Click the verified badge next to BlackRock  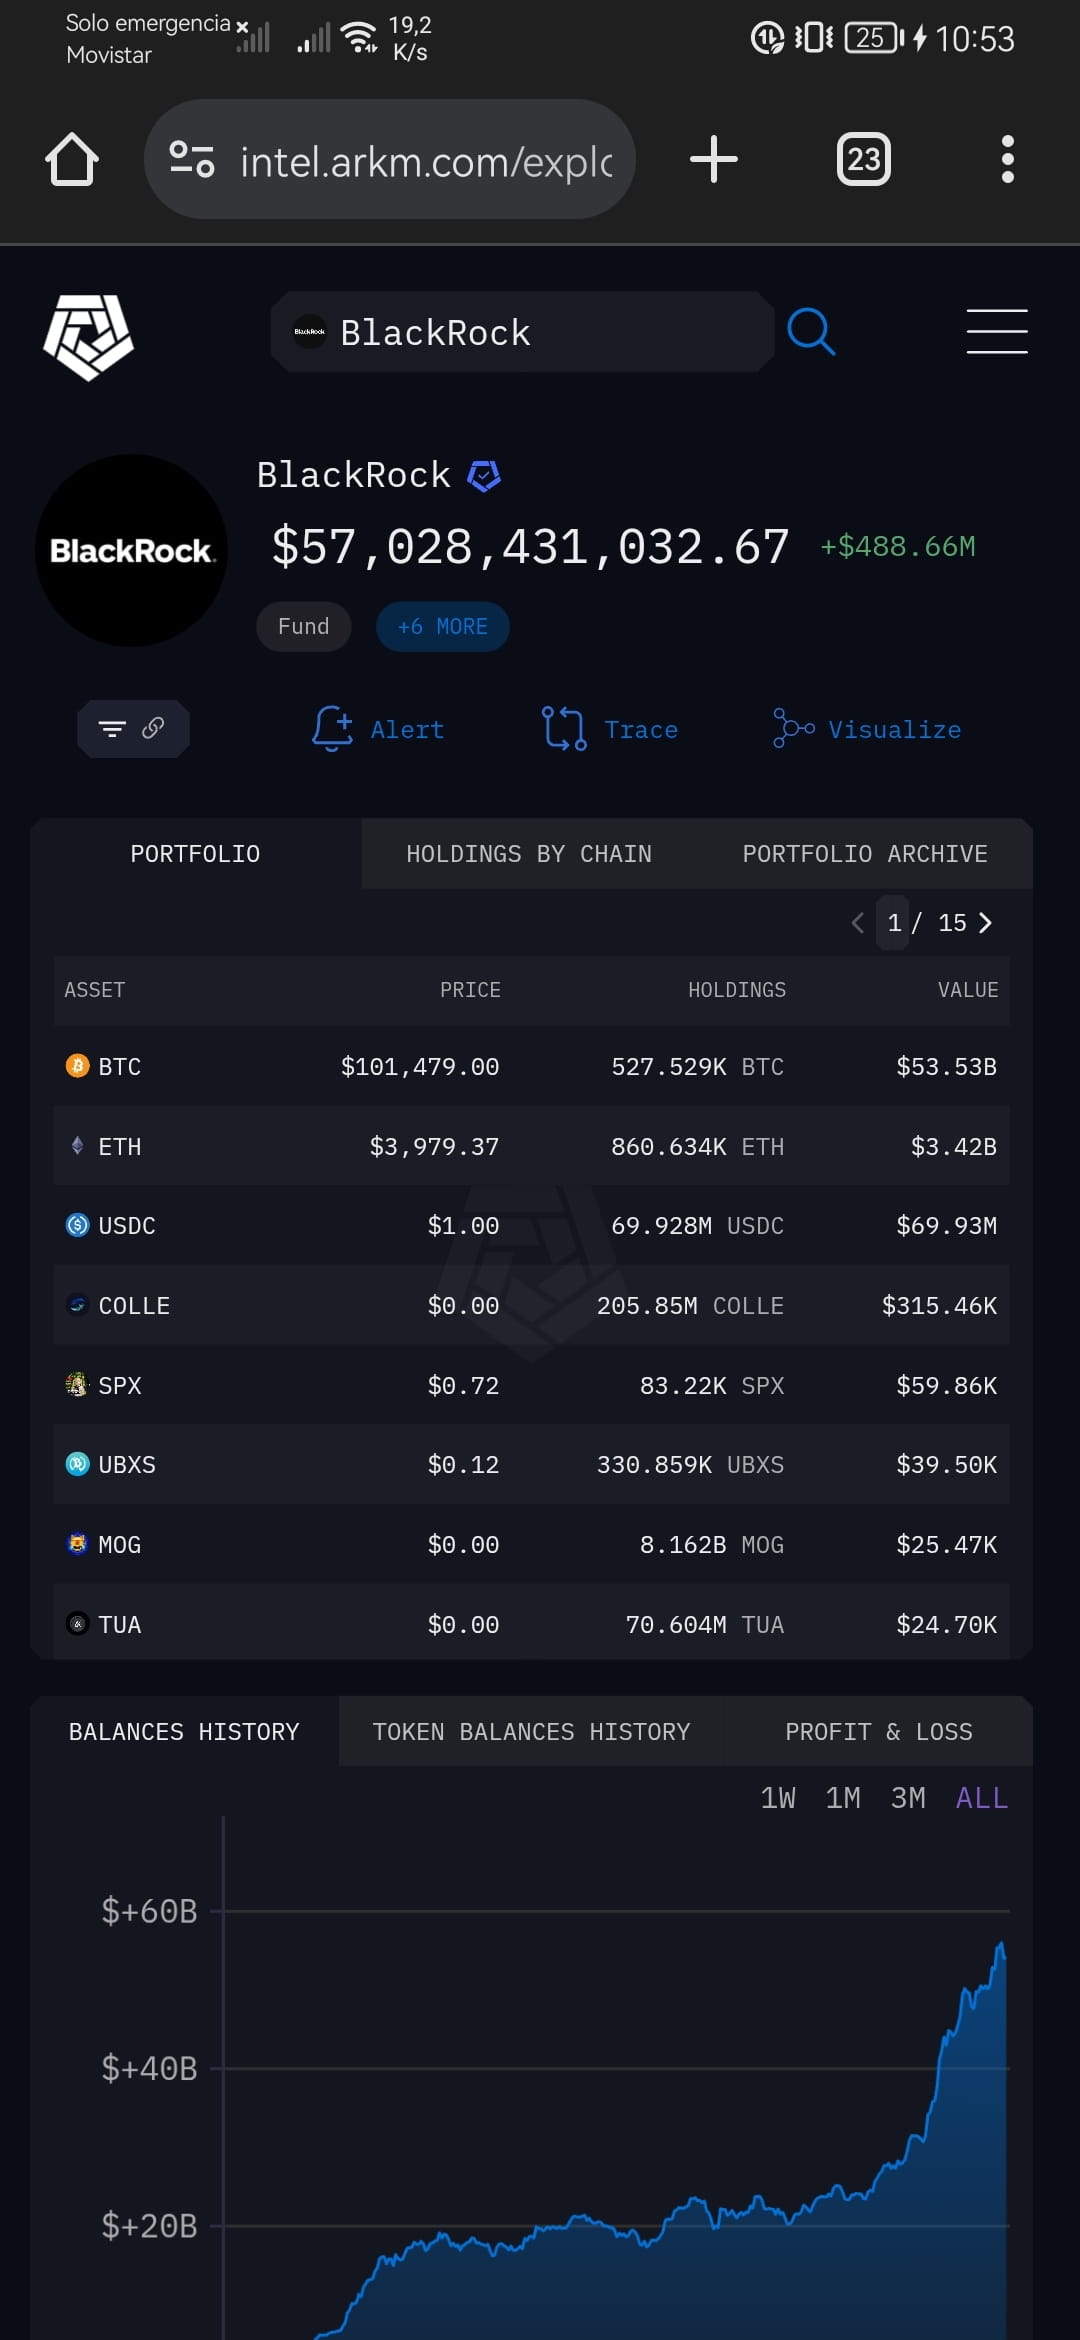point(486,474)
